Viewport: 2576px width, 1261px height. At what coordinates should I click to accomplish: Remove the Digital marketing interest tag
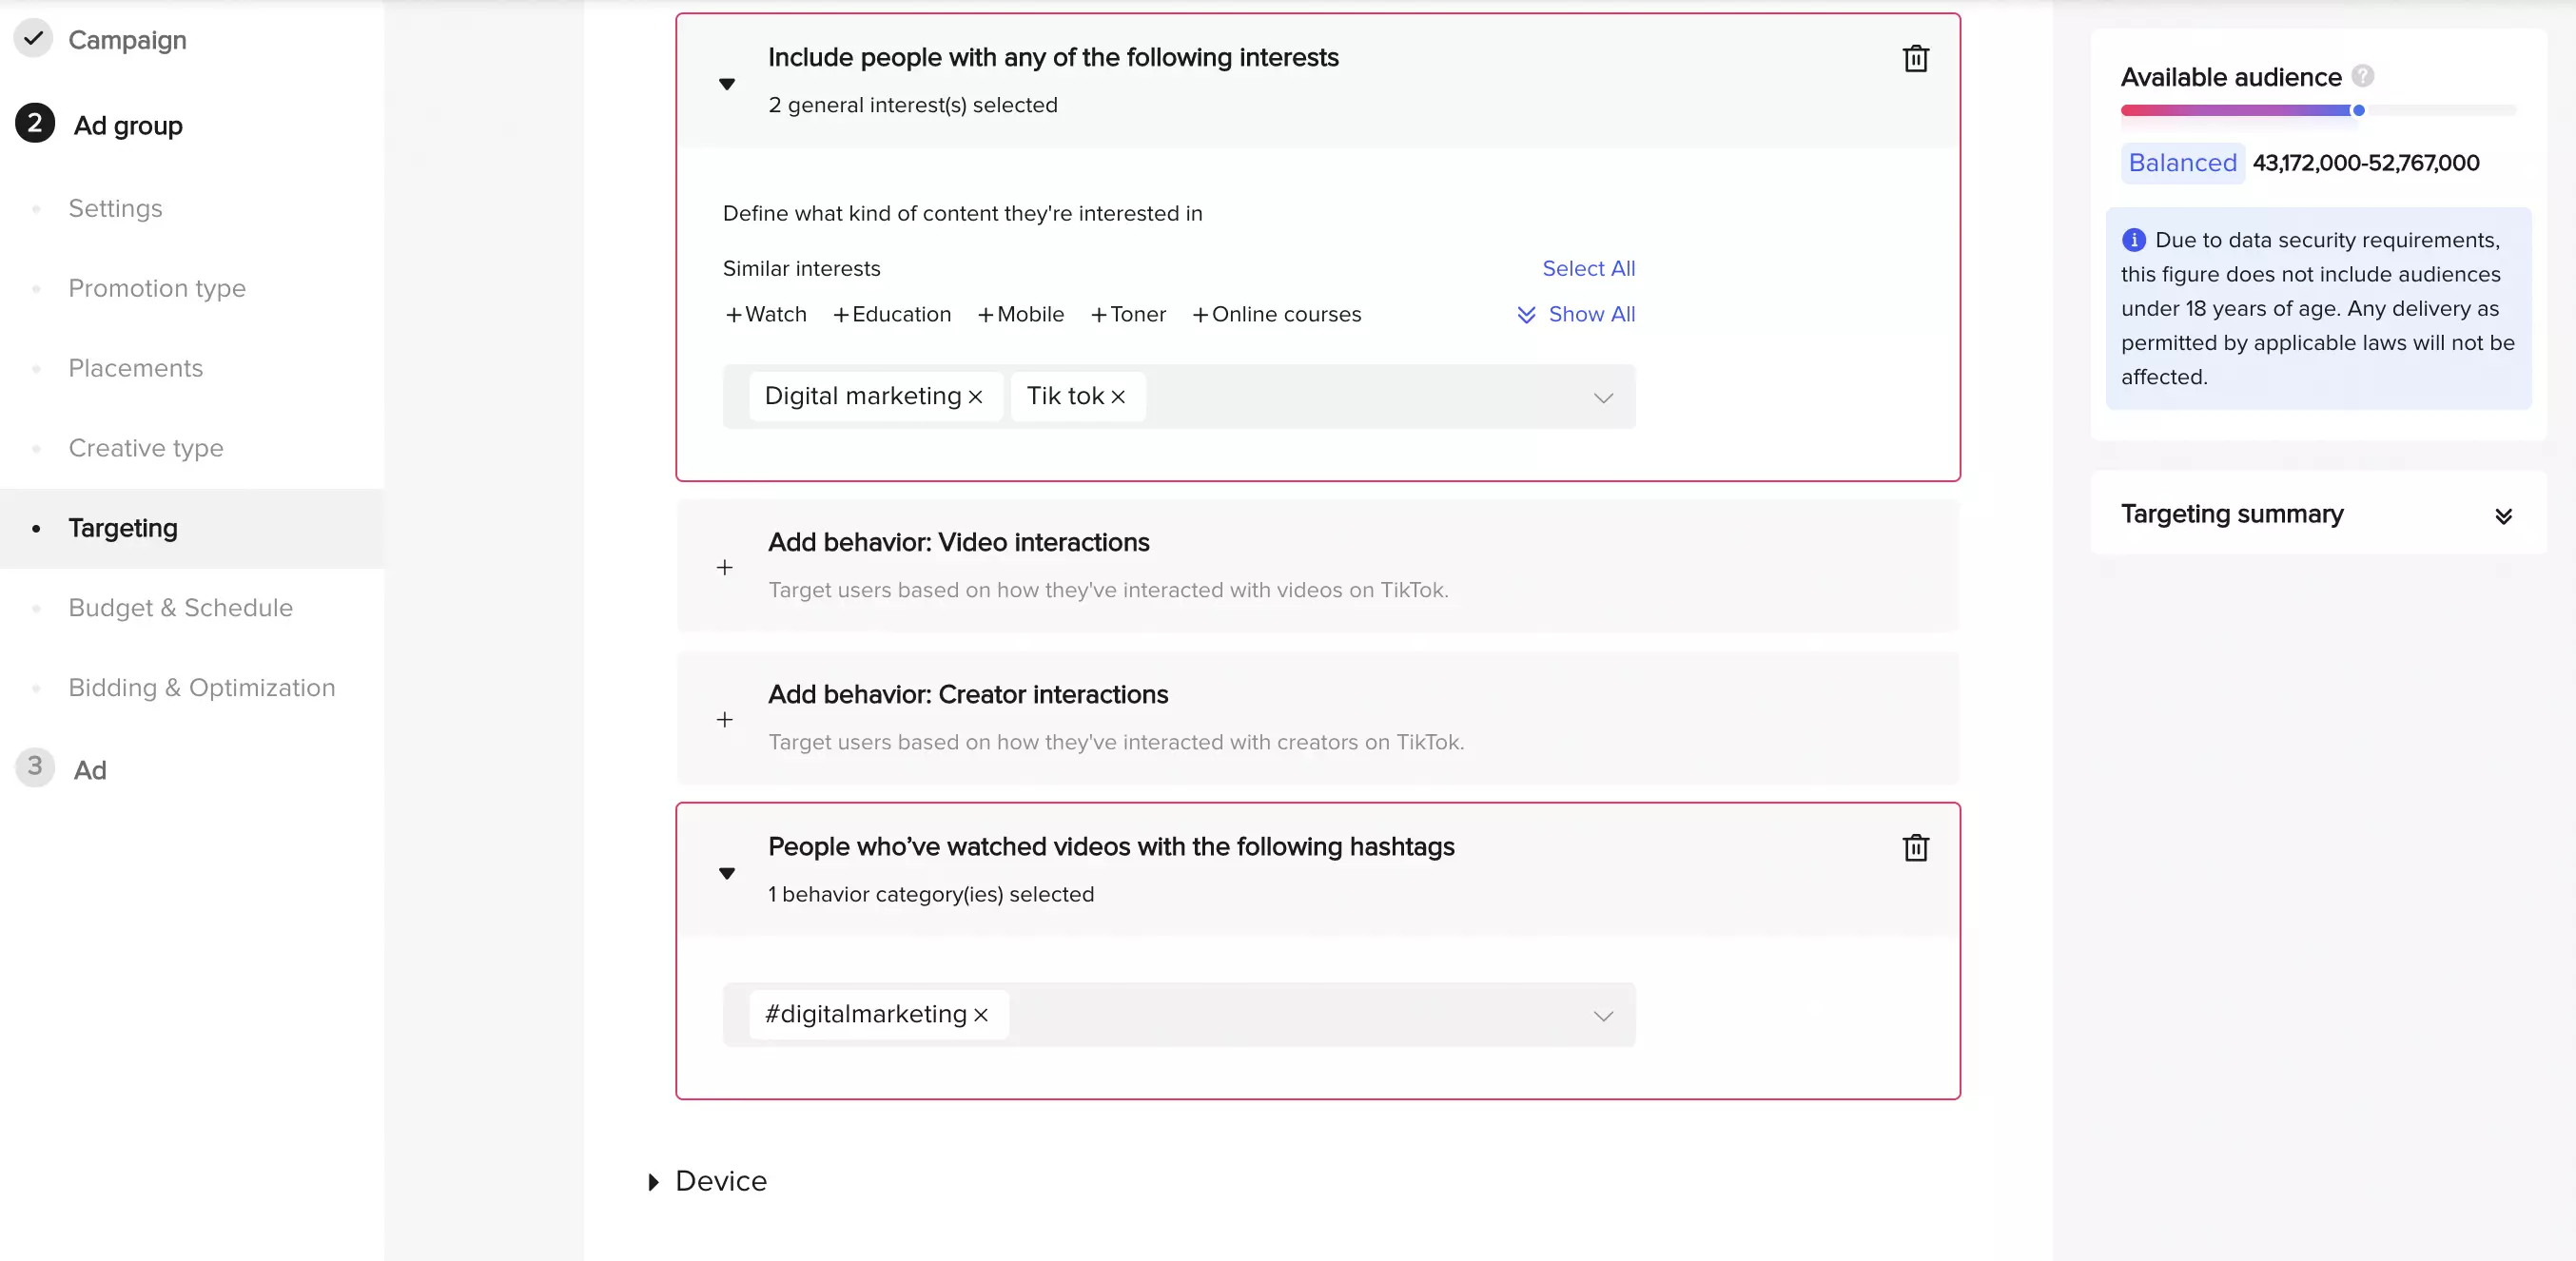click(976, 396)
